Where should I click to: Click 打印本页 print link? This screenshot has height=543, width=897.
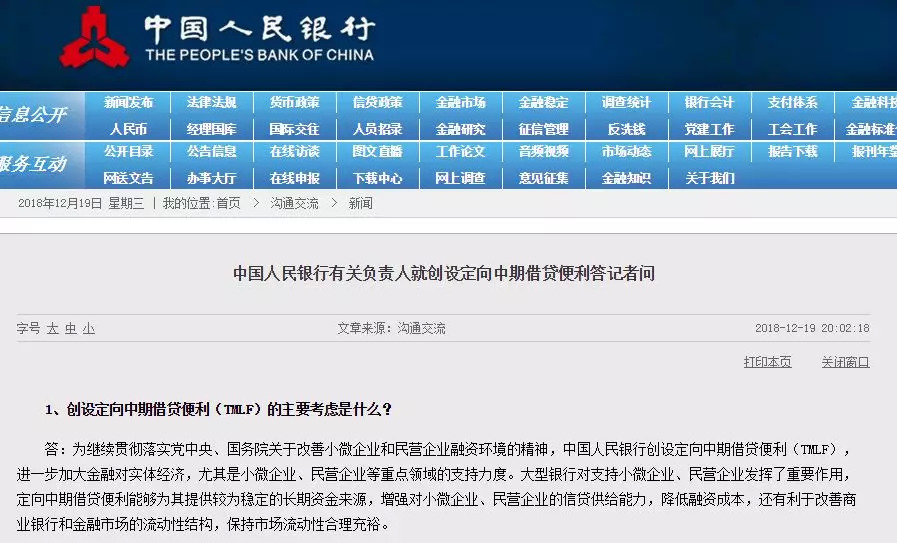(x=768, y=362)
